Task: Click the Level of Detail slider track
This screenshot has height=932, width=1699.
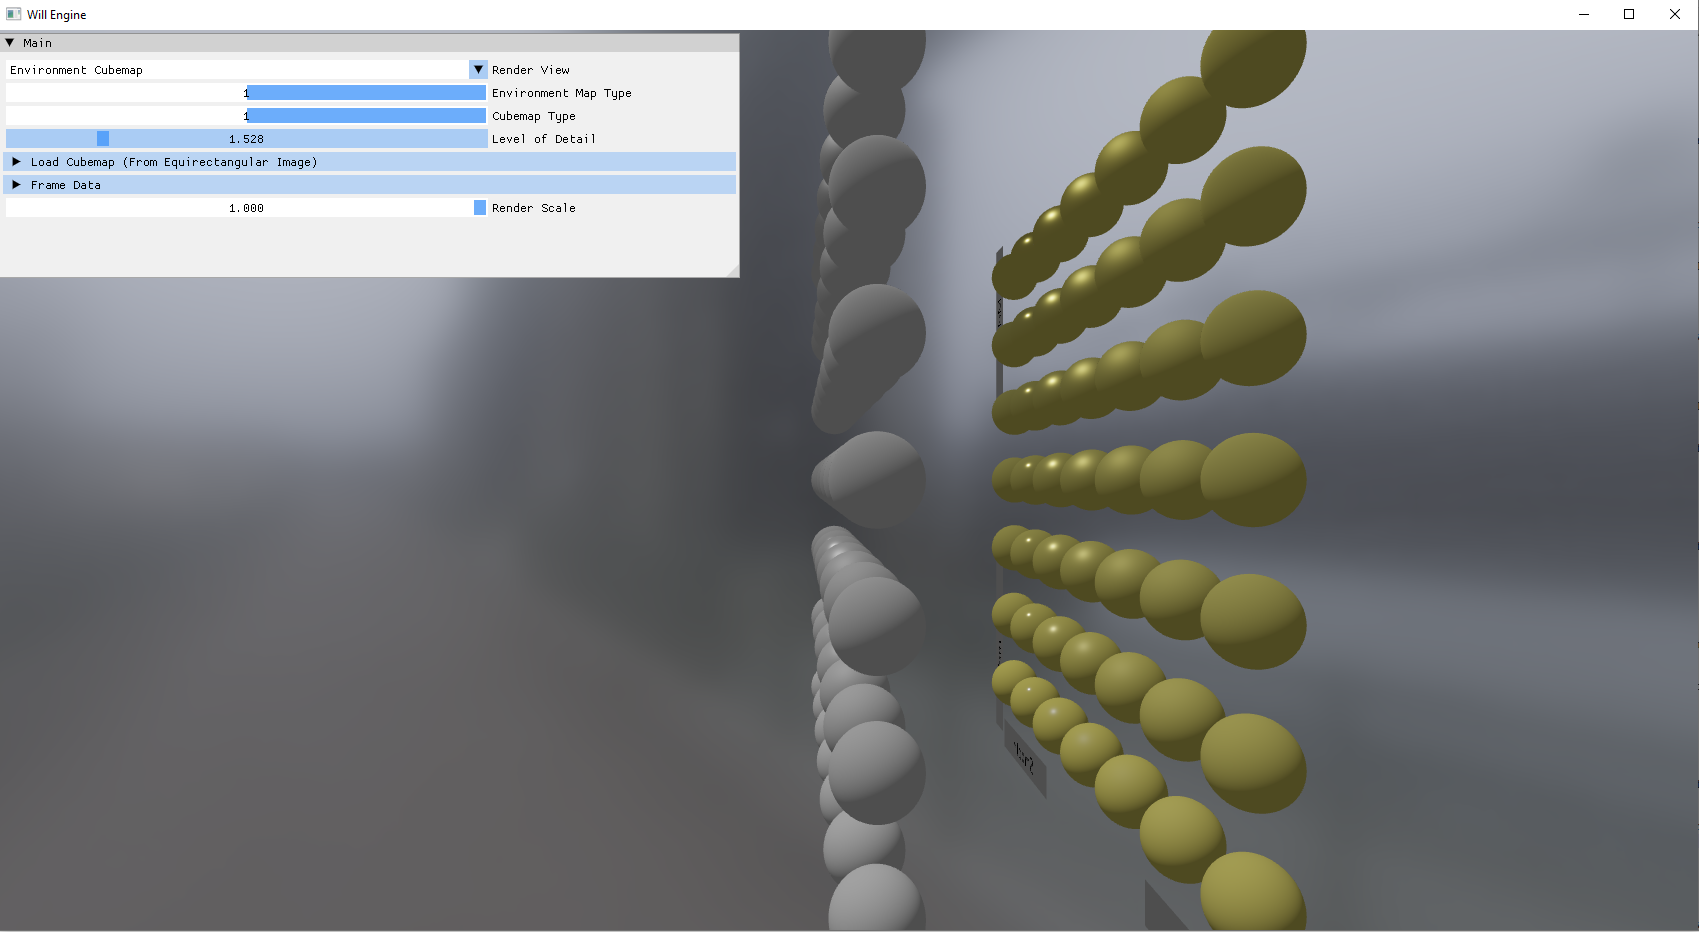Action: click(300, 138)
